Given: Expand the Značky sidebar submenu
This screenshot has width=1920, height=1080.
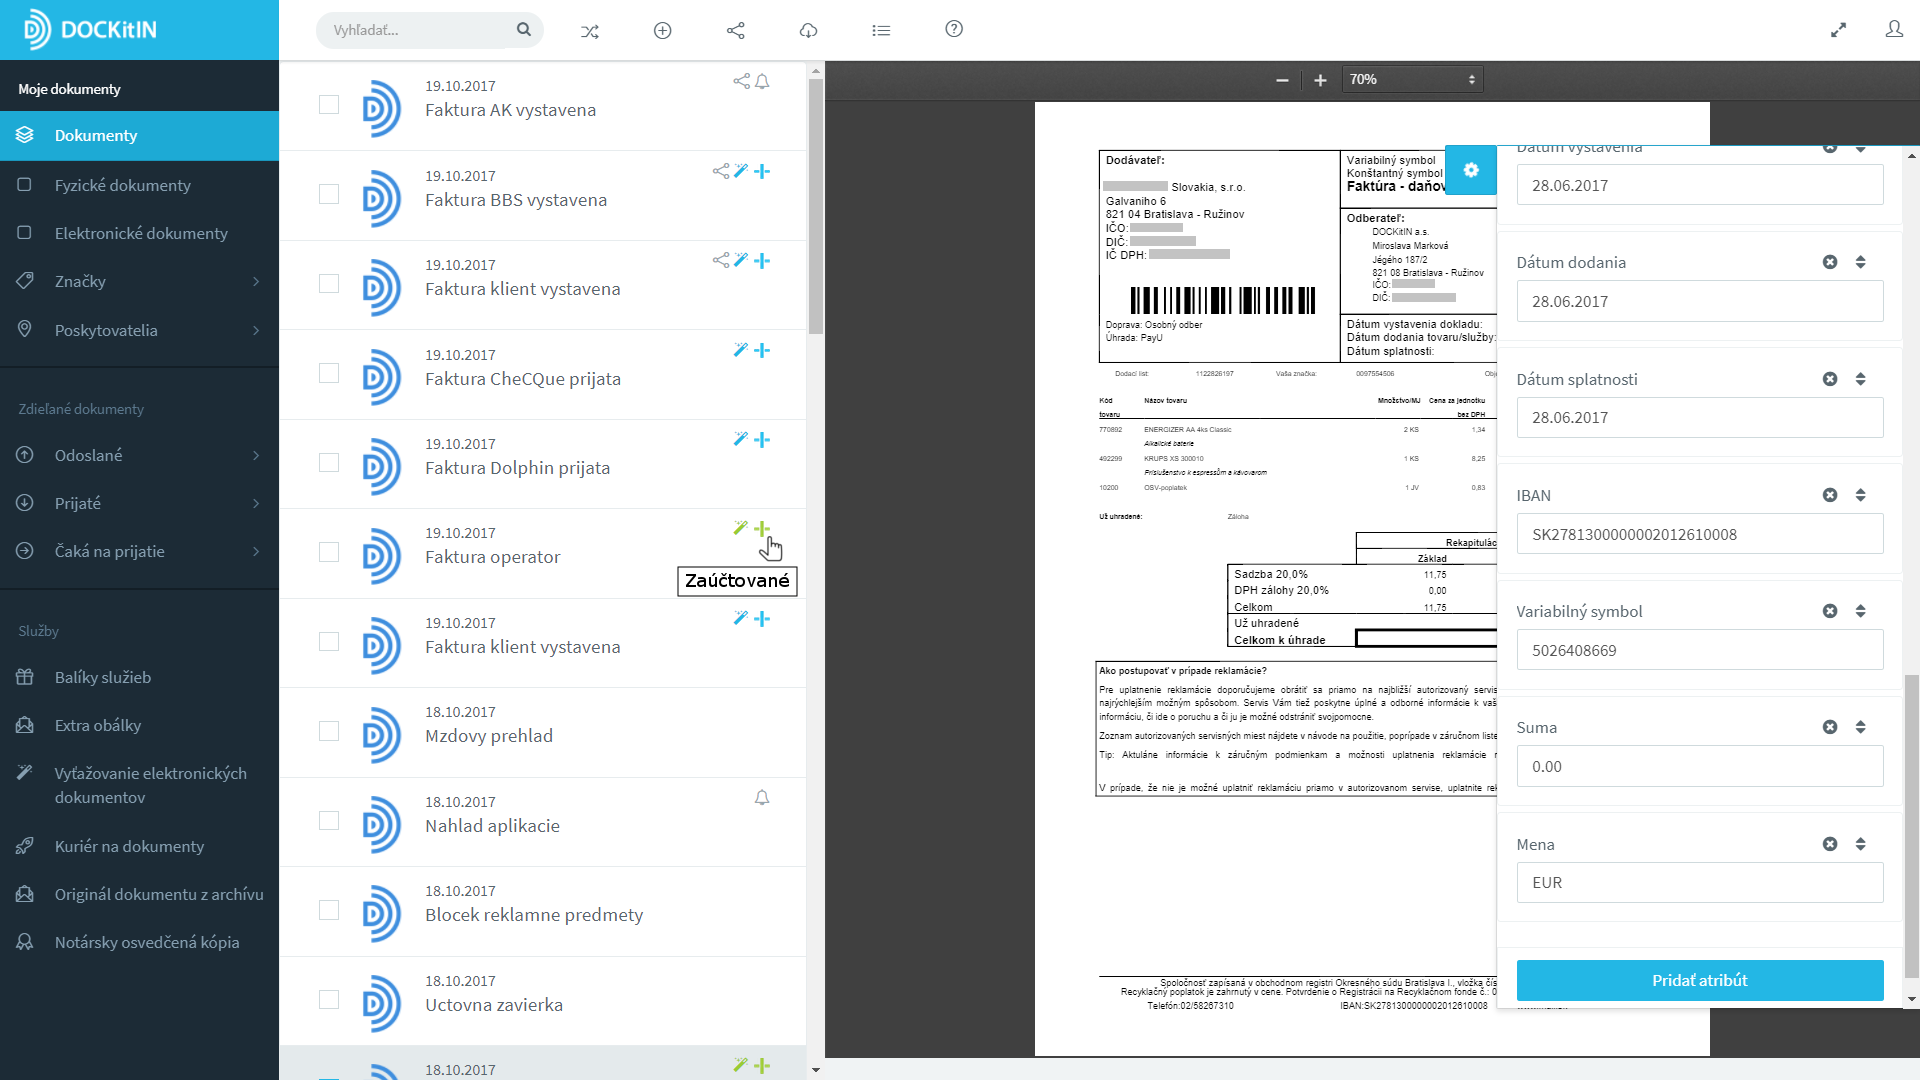Looking at the screenshot, I should (x=256, y=282).
